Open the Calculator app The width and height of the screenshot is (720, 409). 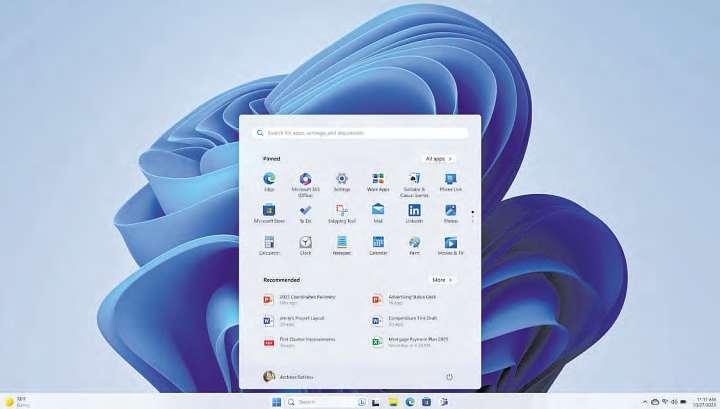point(269,246)
